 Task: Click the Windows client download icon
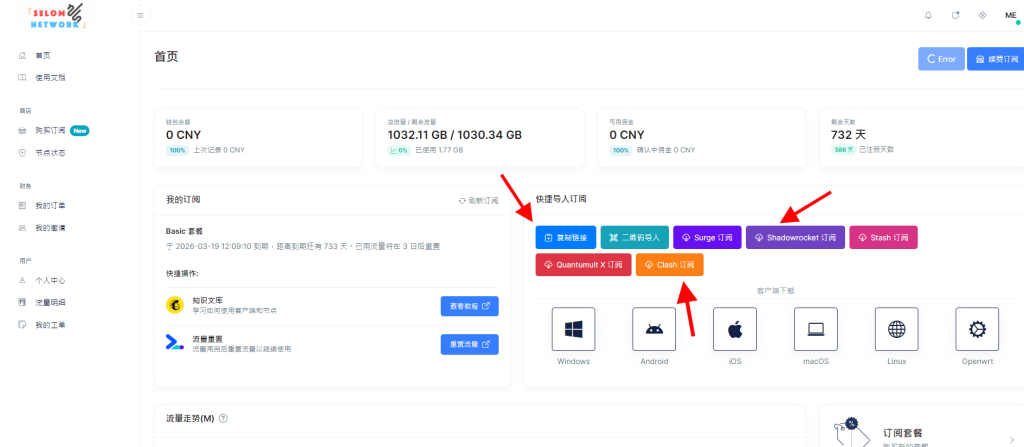pos(573,328)
